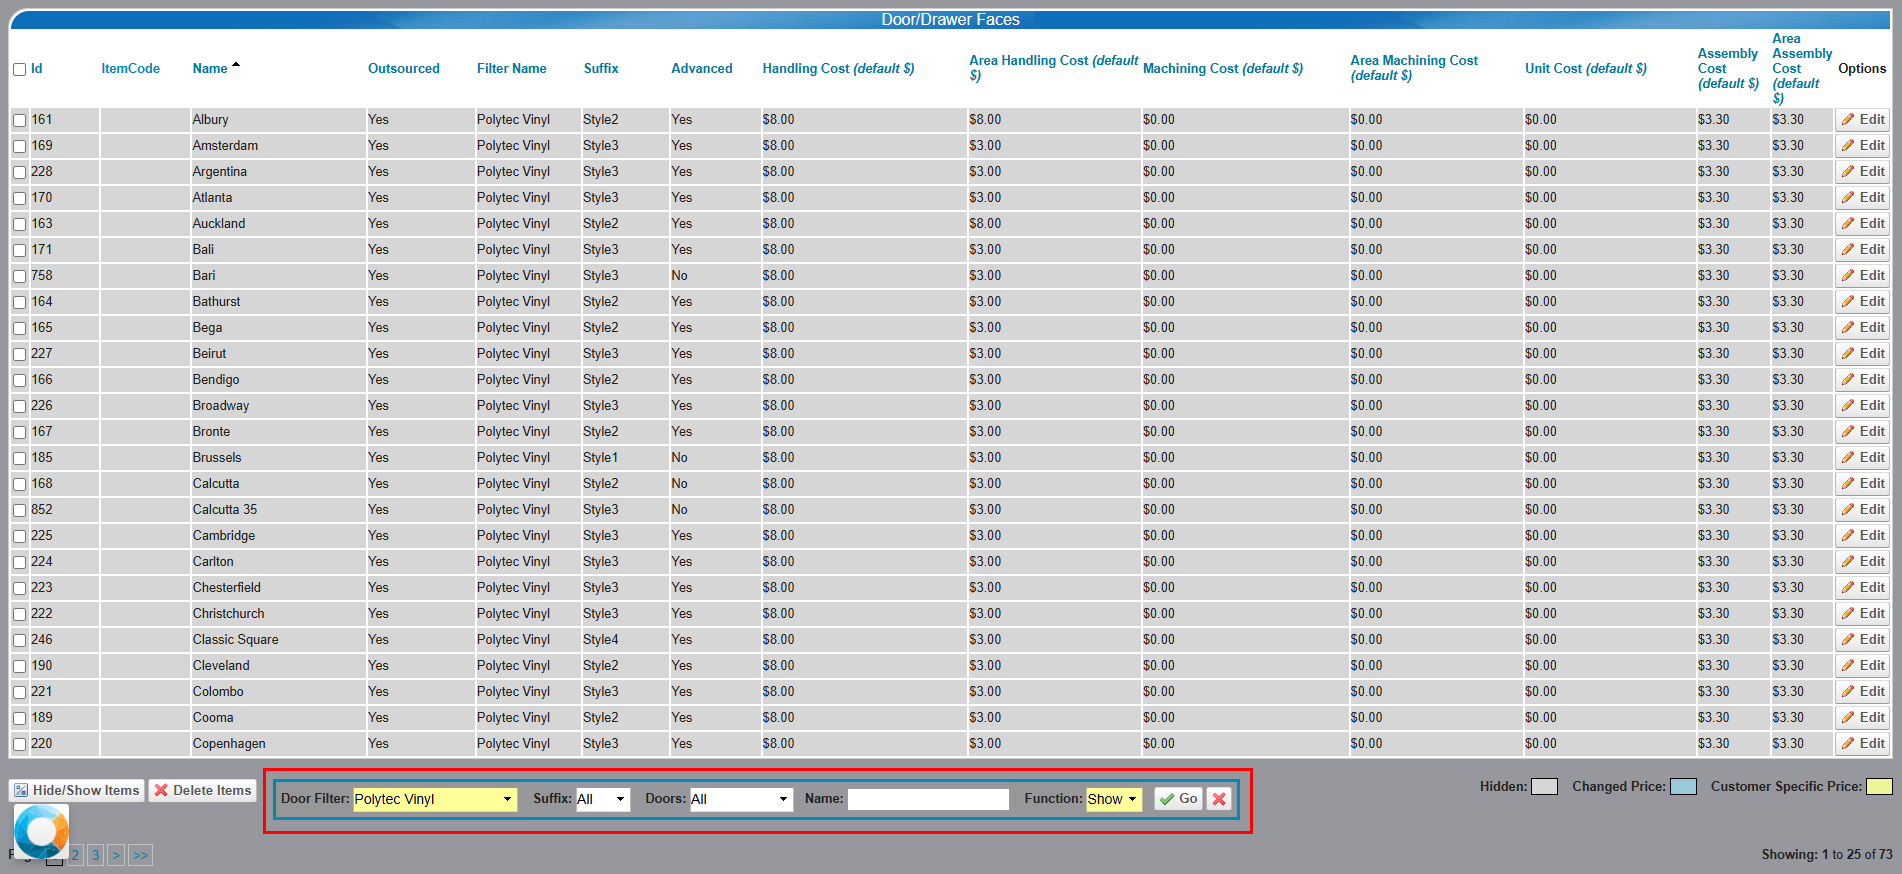The image size is (1902, 874).
Task: Click the pencil Edit icon for Argentina
Action: pos(1848,172)
